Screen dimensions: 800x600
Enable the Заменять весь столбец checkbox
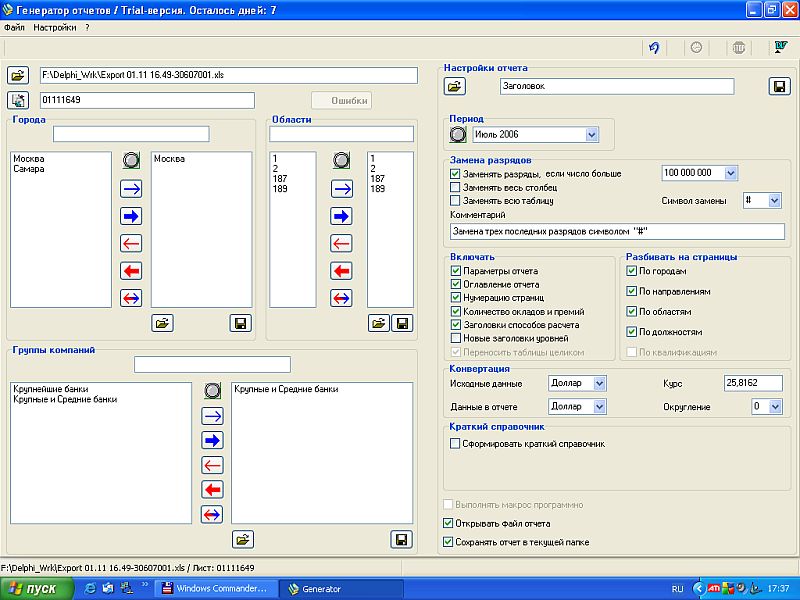[456, 187]
